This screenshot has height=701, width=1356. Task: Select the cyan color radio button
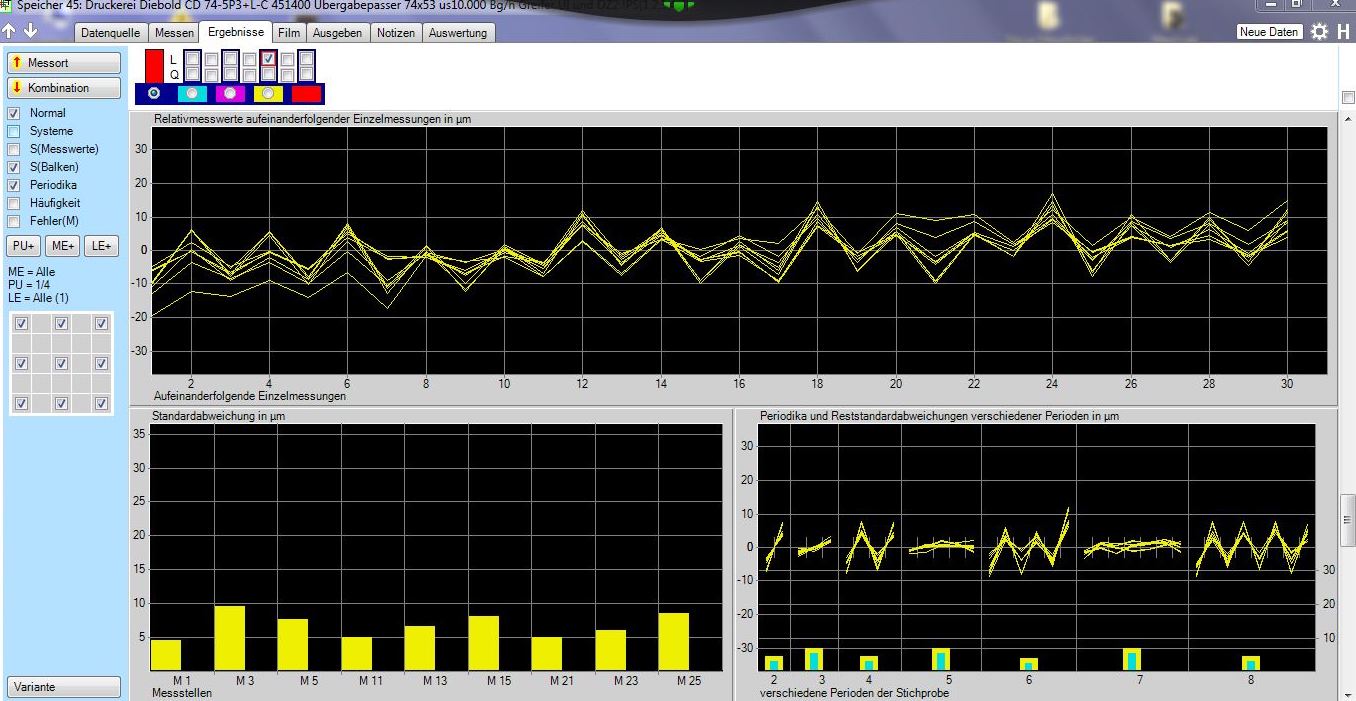[192, 93]
